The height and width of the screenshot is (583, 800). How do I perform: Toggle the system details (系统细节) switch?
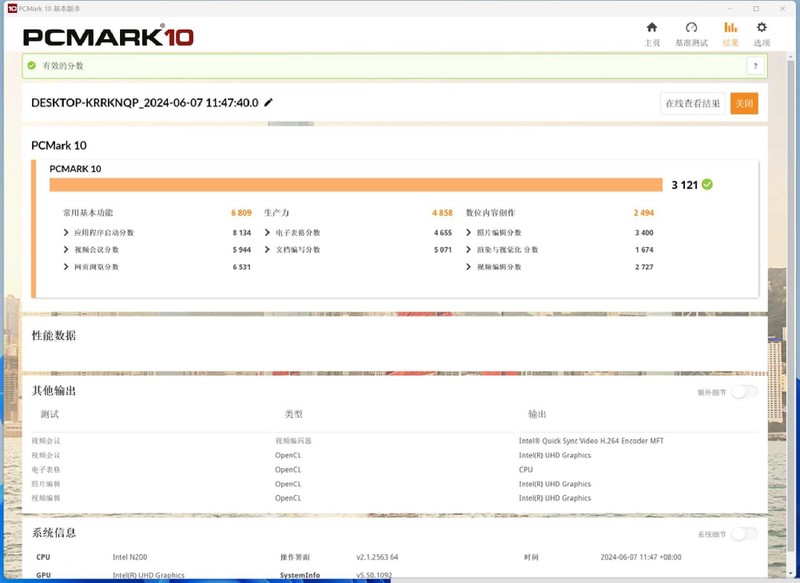pos(744,534)
